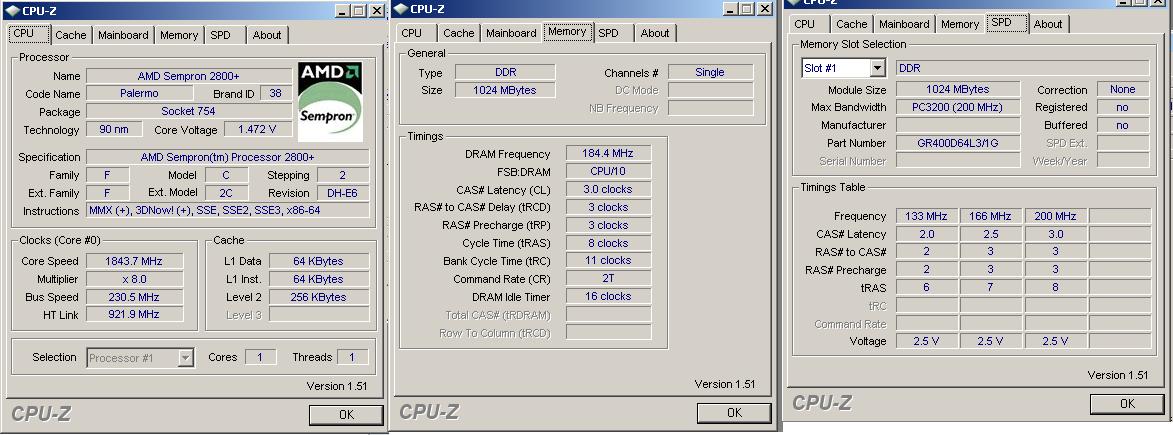This screenshot has height=435, width=1173.
Task: Click the Core Speed value 1843.7 MHz
Action: pyautogui.click(x=134, y=261)
